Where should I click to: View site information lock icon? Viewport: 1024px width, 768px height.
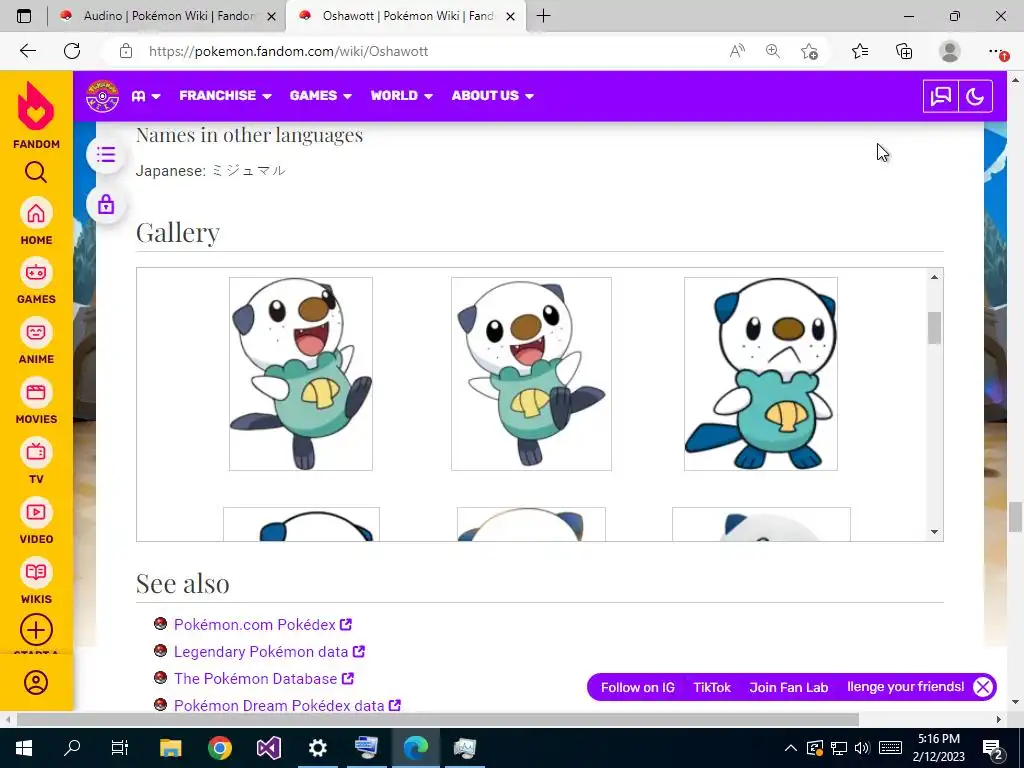tap(126, 51)
